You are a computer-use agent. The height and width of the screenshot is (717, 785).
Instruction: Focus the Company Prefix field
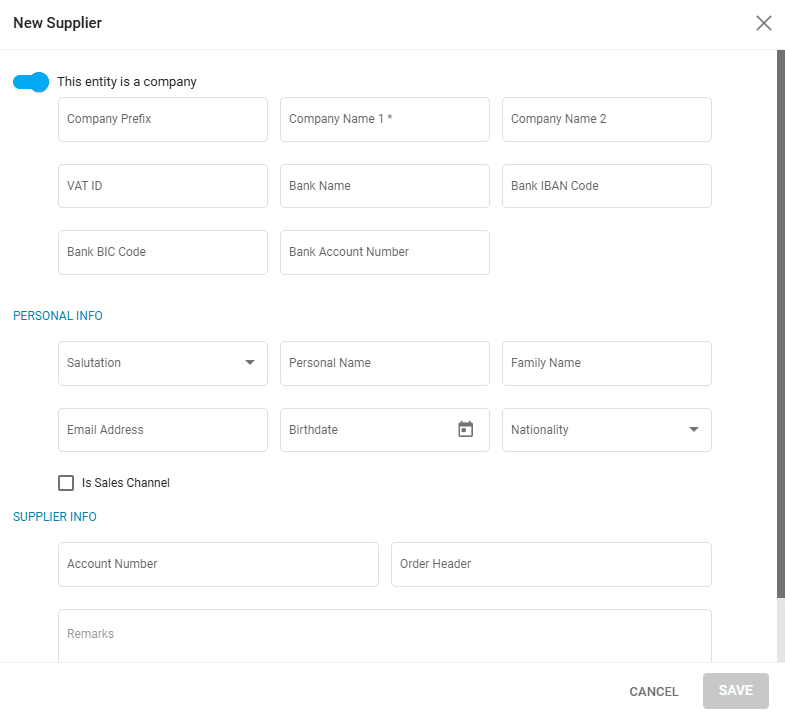pyautogui.click(x=163, y=119)
